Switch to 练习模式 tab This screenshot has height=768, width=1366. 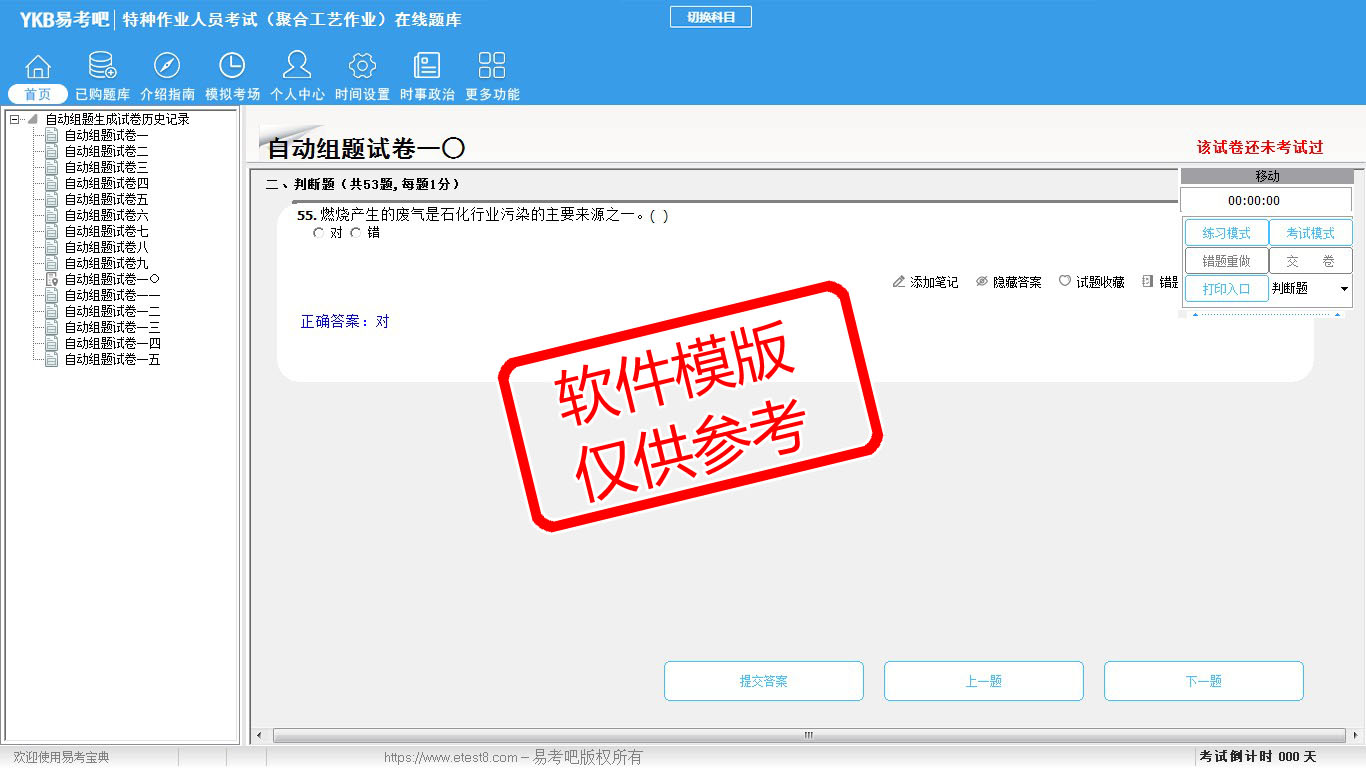point(1226,233)
